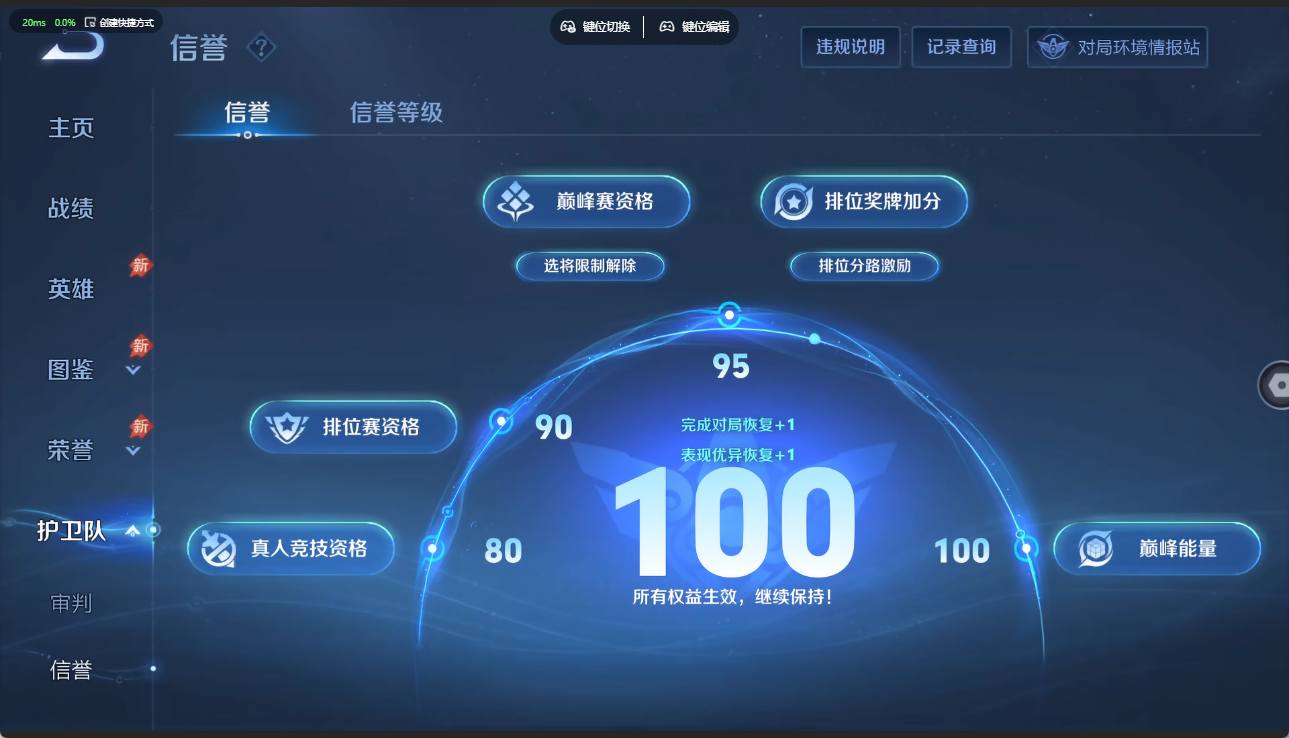Select the 信誉 sidebar entry below 审判
The height and width of the screenshot is (738, 1289).
pyautogui.click(x=71, y=670)
